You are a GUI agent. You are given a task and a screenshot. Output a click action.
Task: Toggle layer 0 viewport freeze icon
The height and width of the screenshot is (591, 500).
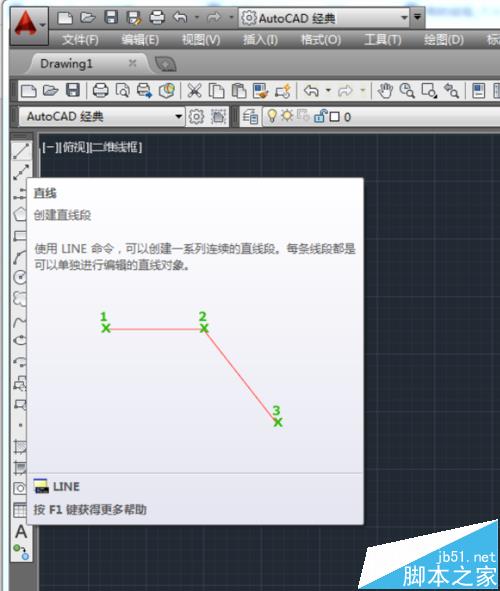click(x=303, y=115)
